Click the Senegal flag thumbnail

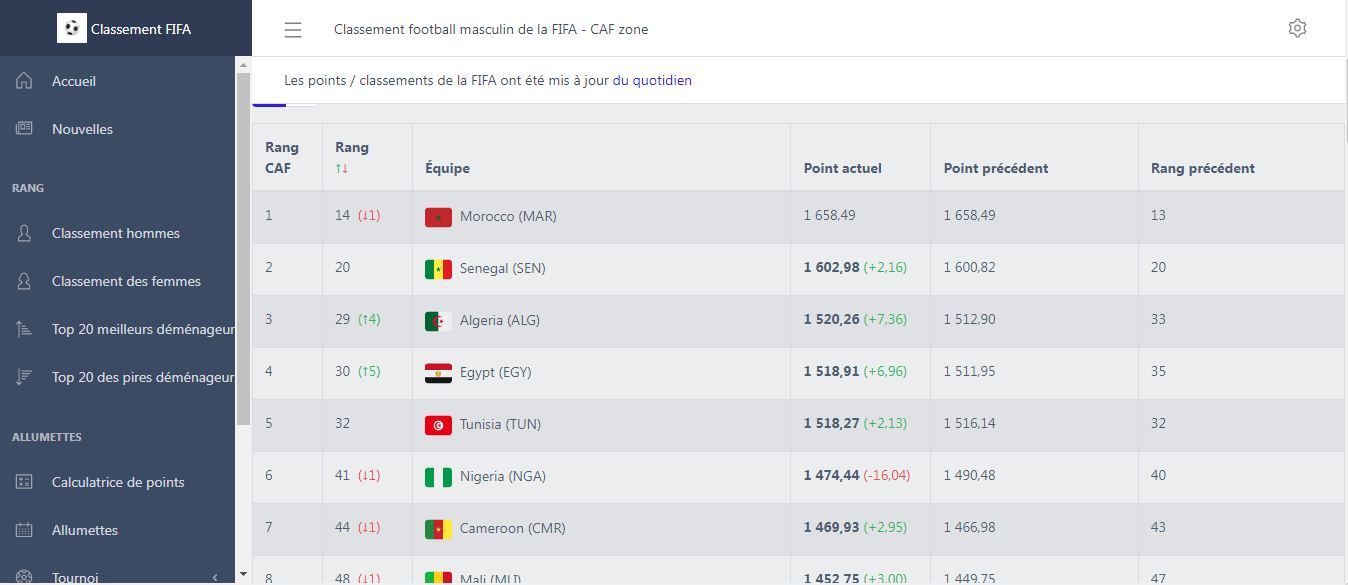[x=438, y=269]
